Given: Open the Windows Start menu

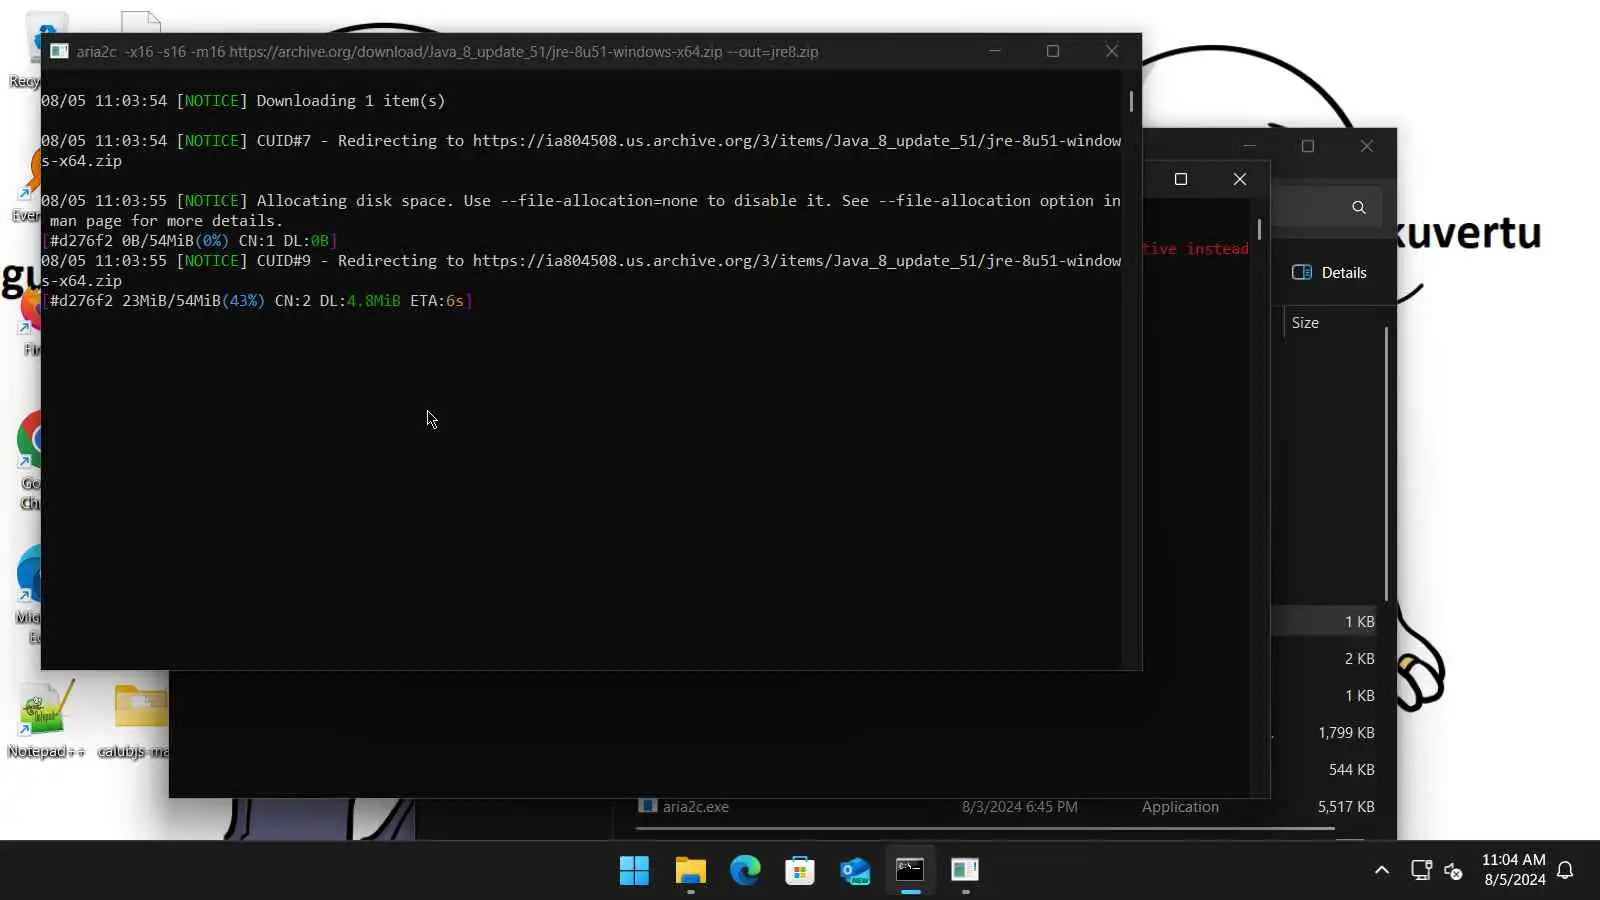Looking at the screenshot, I should pos(634,870).
